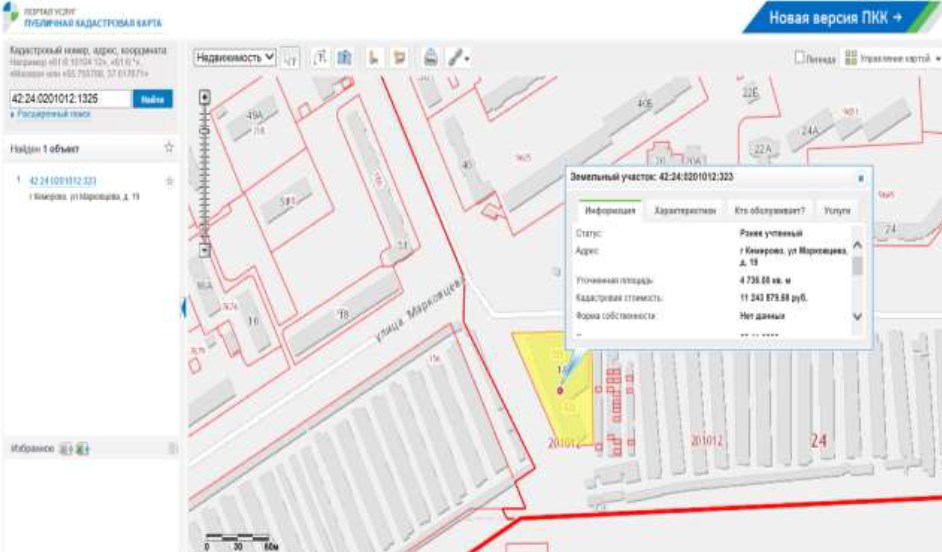Click the star beside 'Найден 1 объект'
This screenshot has height=552, width=942.
(x=169, y=148)
